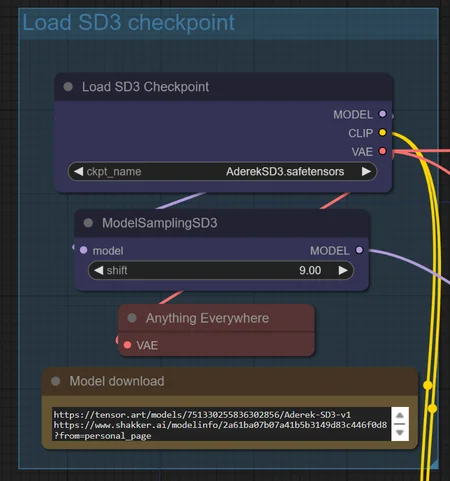The height and width of the screenshot is (481, 450).
Task: Click the MODEL output socket on ModelSamplingSD3
Action: [359, 250]
